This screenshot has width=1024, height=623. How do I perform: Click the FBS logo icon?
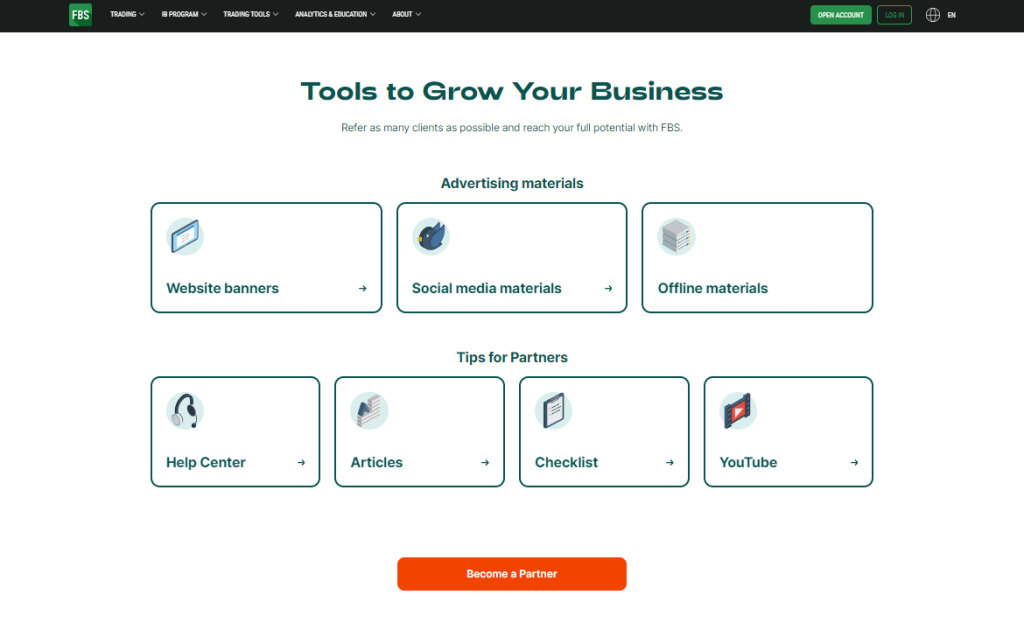tap(80, 15)
